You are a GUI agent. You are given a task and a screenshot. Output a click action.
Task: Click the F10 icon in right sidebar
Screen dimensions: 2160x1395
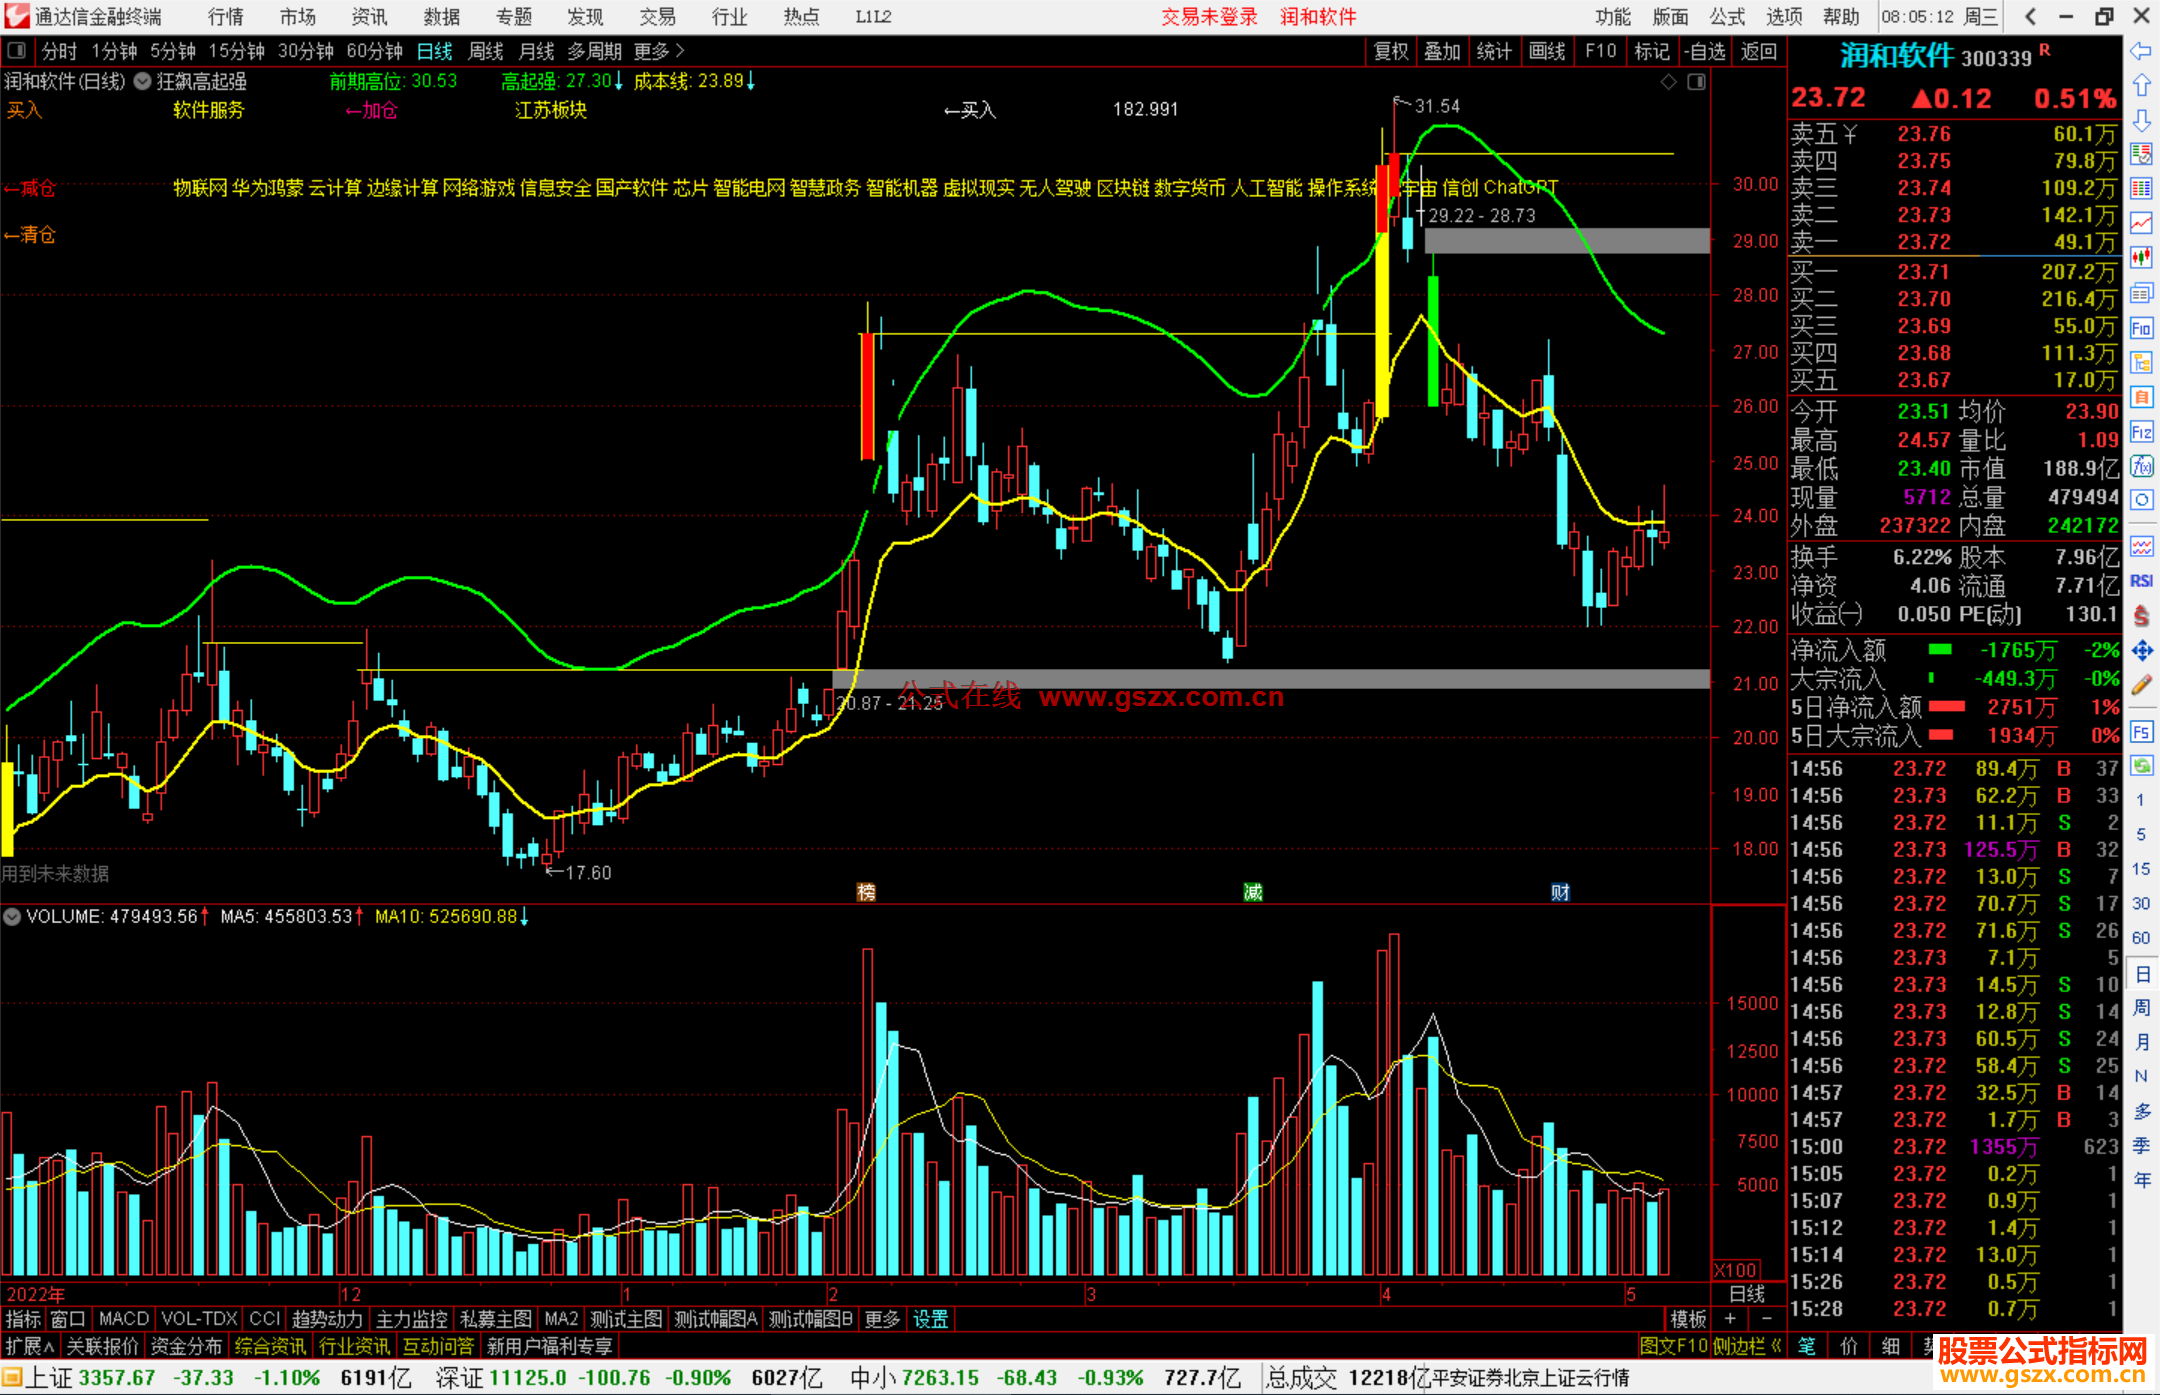2141,328
